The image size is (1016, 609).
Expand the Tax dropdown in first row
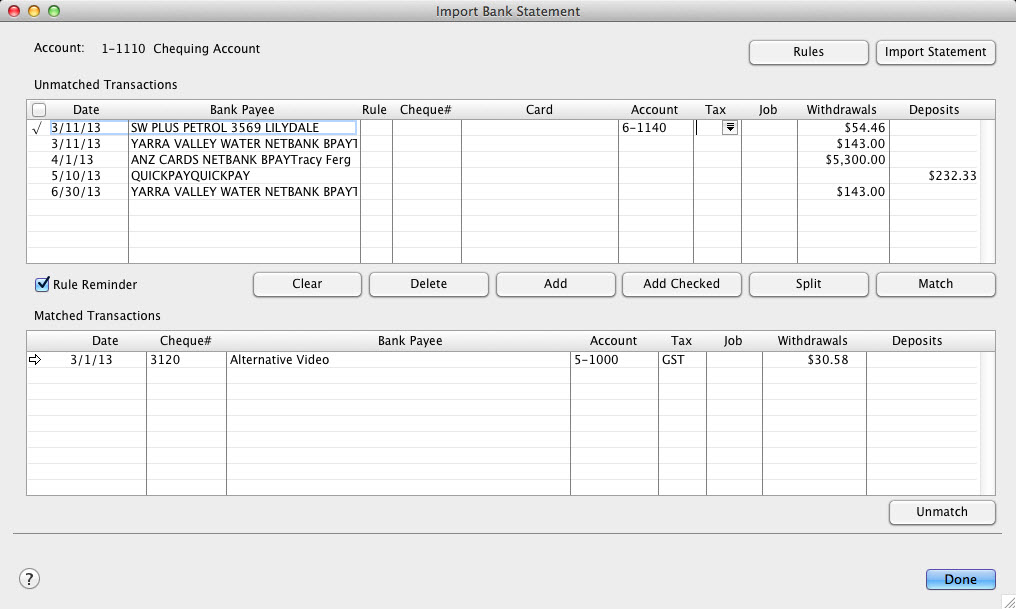click(x=729, y=128)
